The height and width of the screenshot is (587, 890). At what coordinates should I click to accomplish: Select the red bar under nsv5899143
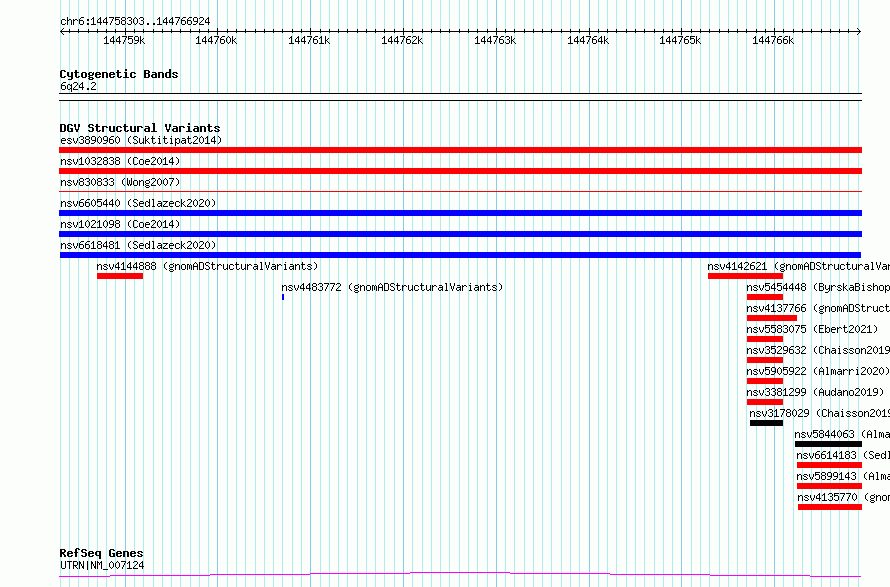(x=829, y=486)
